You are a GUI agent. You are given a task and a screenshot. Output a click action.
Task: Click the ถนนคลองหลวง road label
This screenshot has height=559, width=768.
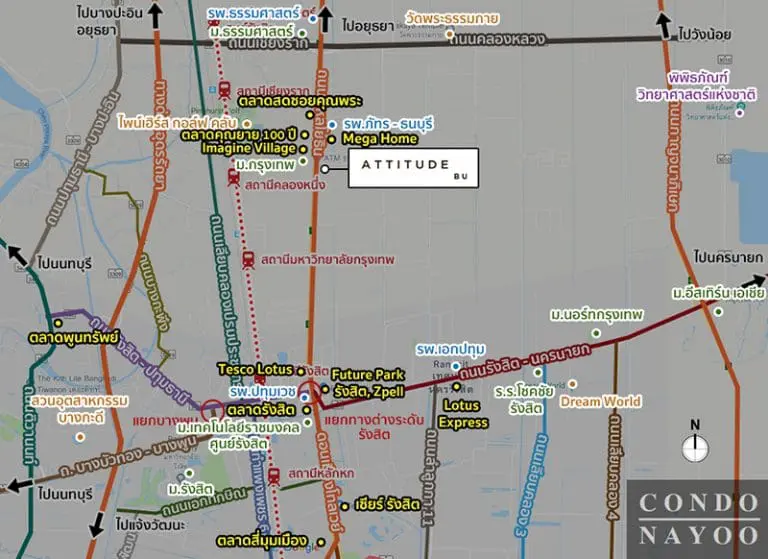tap(497, 38)
